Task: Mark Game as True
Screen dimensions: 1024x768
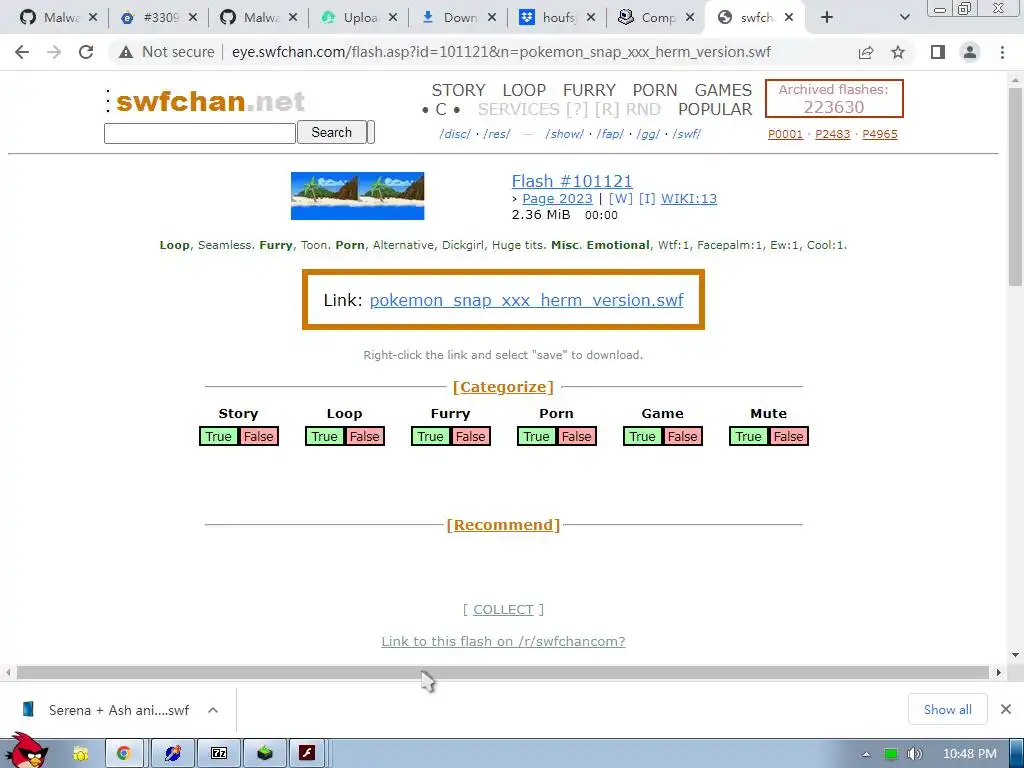Action: (x=642, y=436)
